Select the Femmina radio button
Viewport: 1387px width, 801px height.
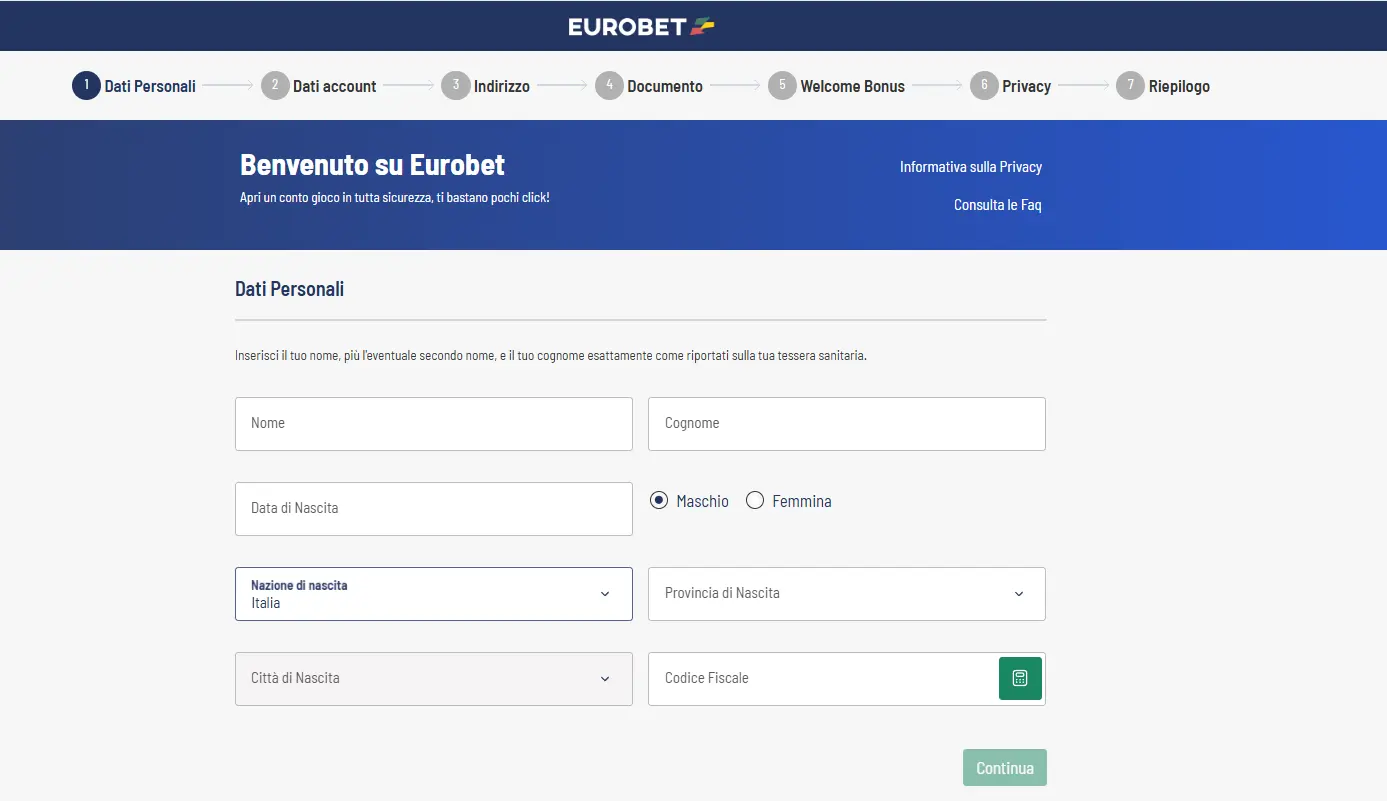pyautogui.click(x=755, y=500)
